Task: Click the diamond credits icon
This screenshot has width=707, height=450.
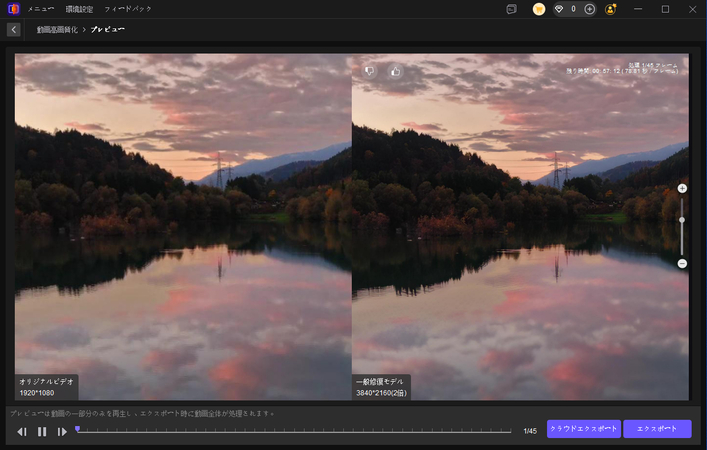Action: tap(559, 9)
